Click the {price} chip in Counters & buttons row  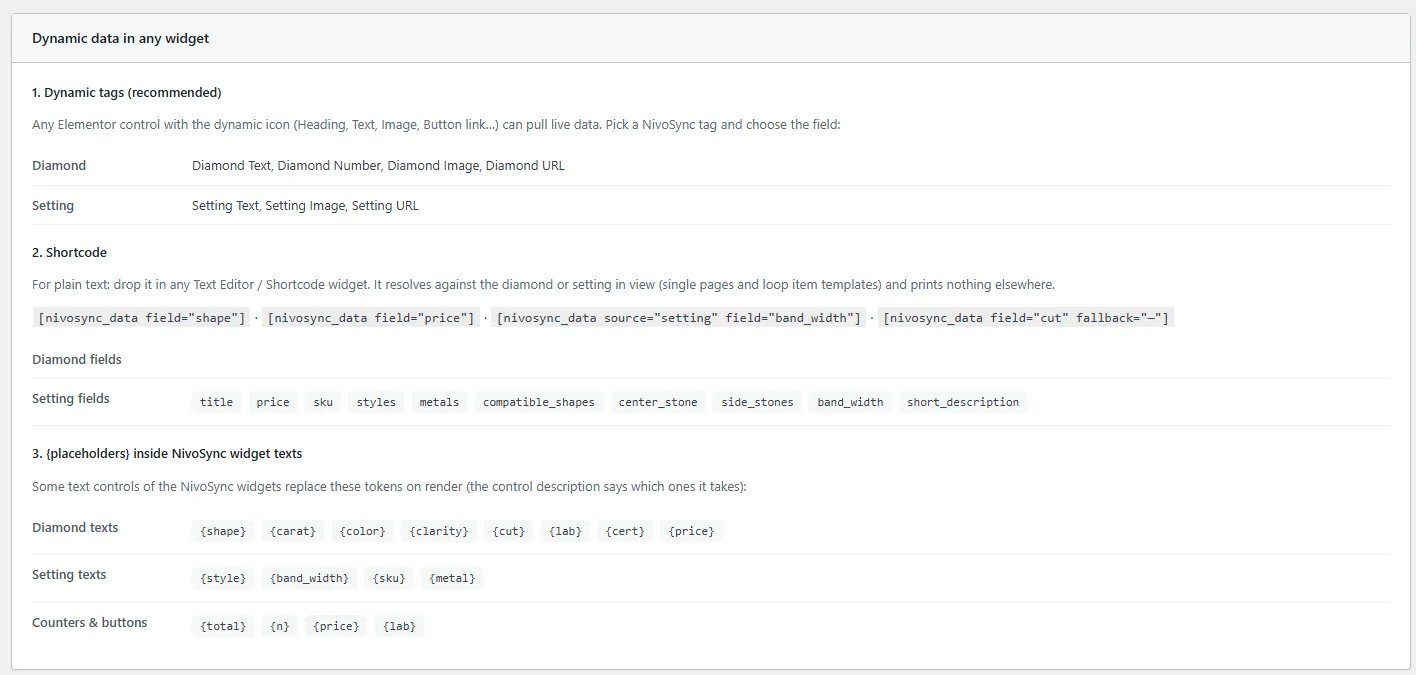click(336, 626)
